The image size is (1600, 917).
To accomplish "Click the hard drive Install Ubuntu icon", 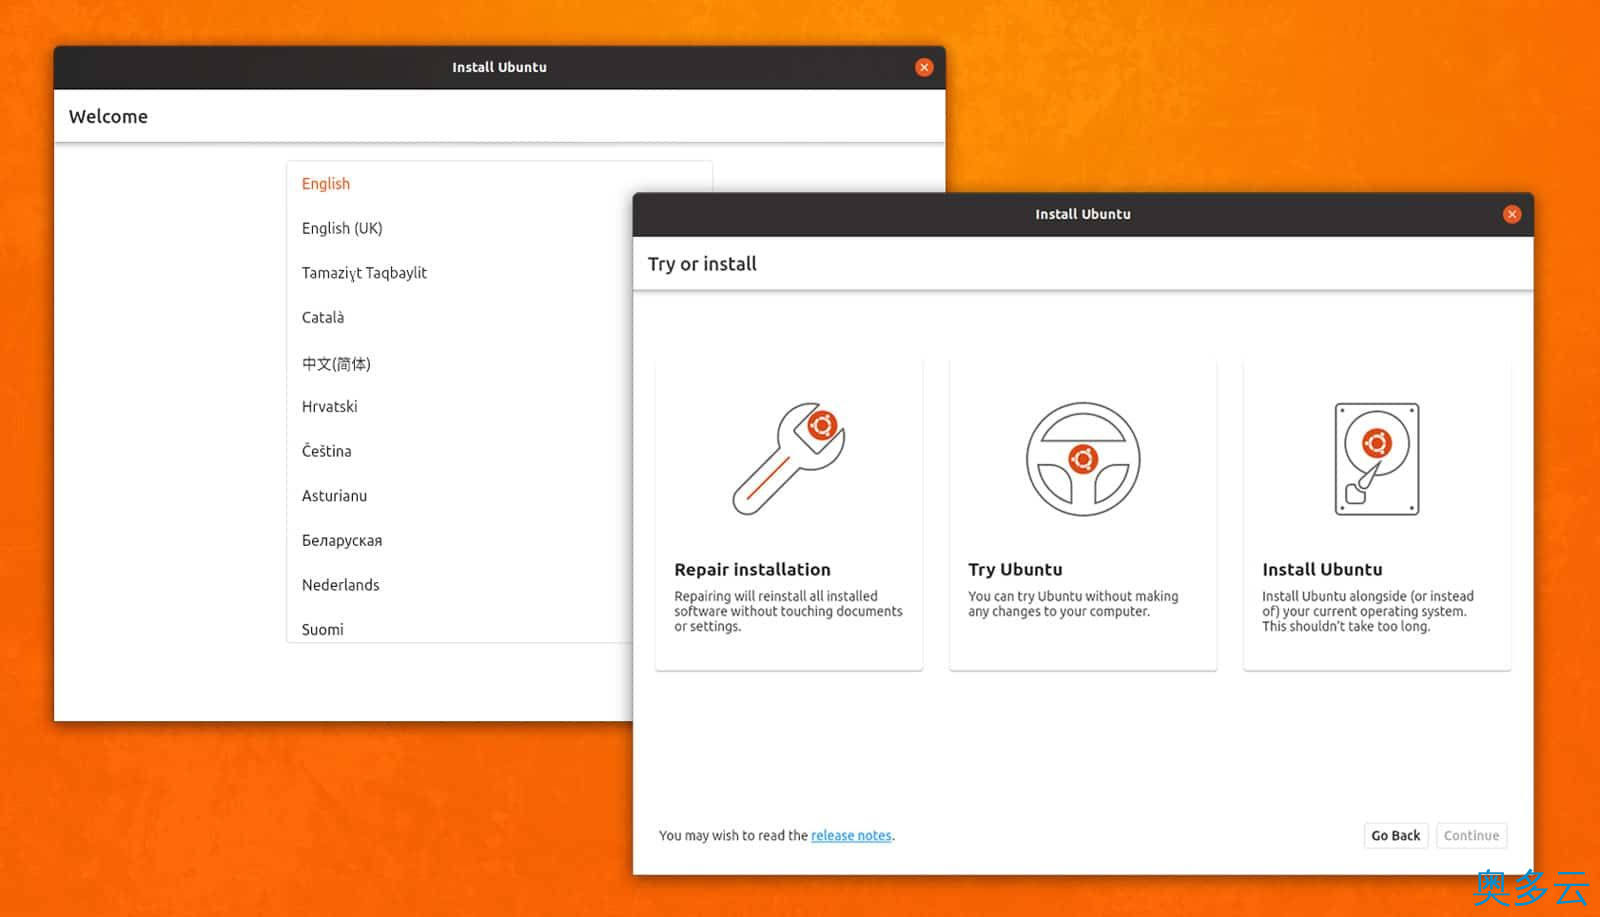I will click(1376, 459).
